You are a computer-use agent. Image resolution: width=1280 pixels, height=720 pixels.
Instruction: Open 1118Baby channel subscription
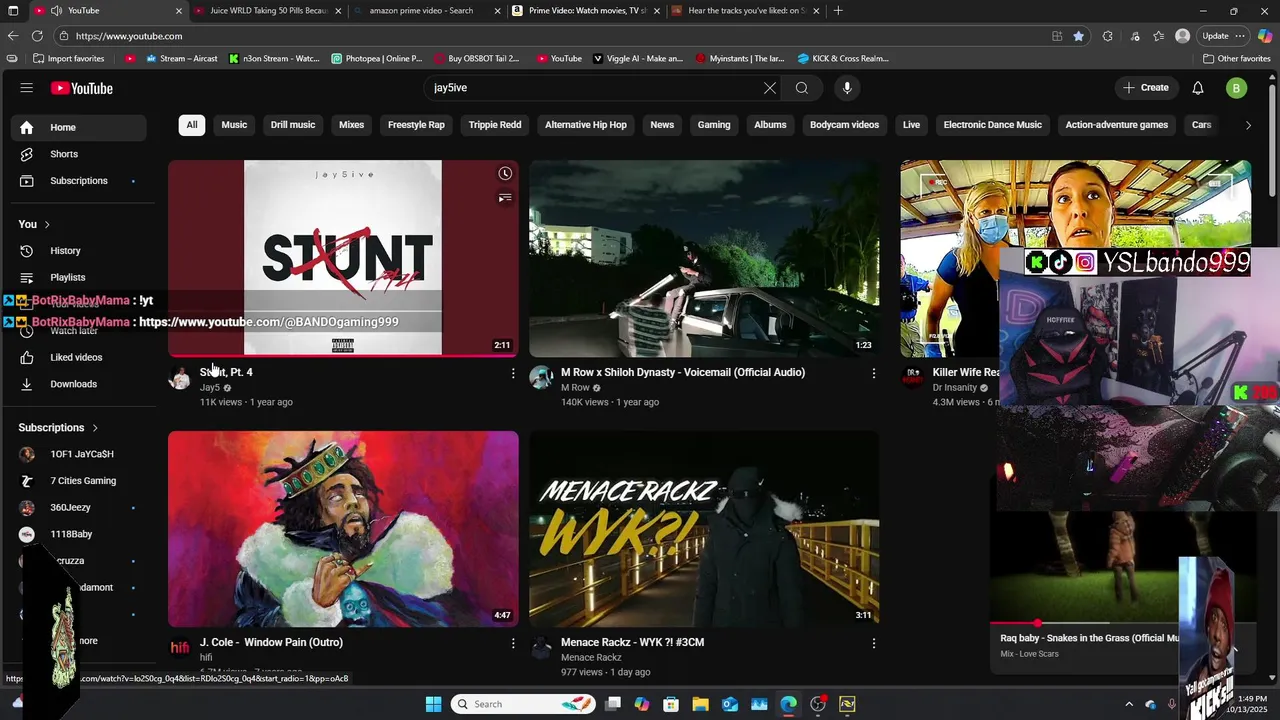pyautogui.click(x=79, y=534)
